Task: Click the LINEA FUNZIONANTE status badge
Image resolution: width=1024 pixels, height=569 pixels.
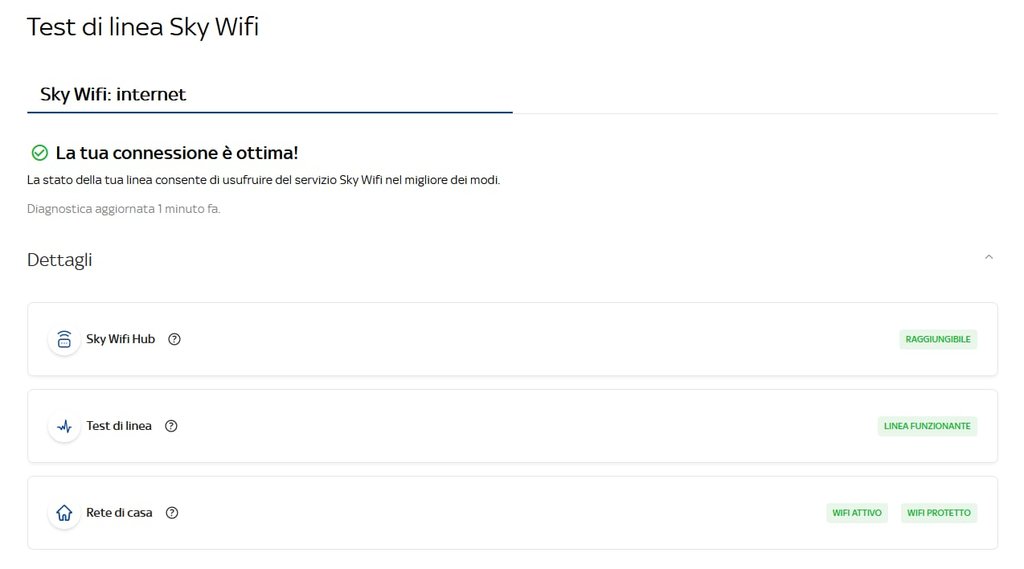Action: [x=927, y=426]
